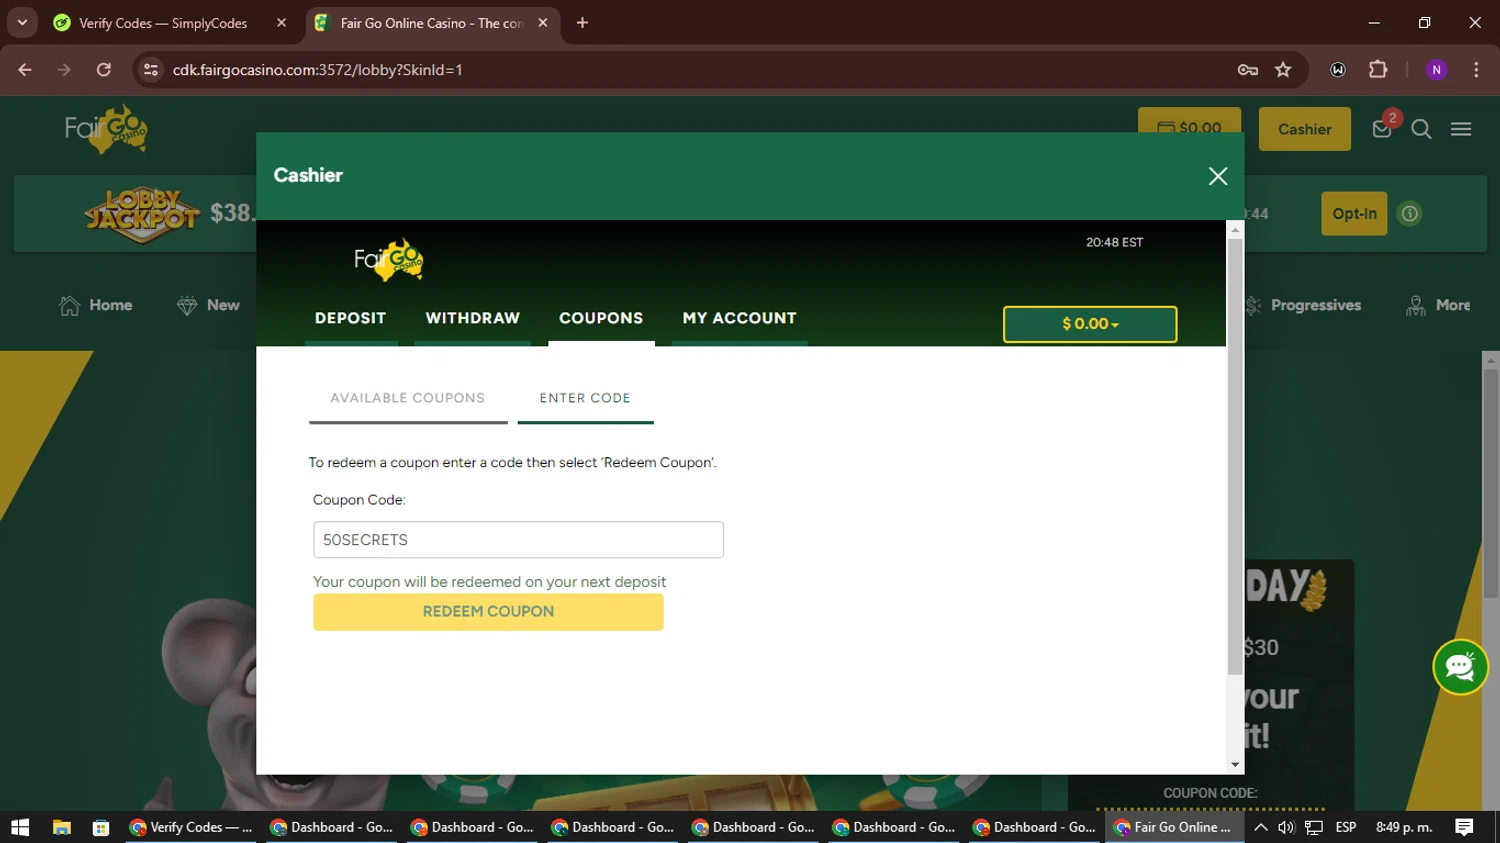Viewport: 1500px width, 843px height.
Task: Switch to AVAILABLE COUPONS sub-tab
Action: coord(408,398)
